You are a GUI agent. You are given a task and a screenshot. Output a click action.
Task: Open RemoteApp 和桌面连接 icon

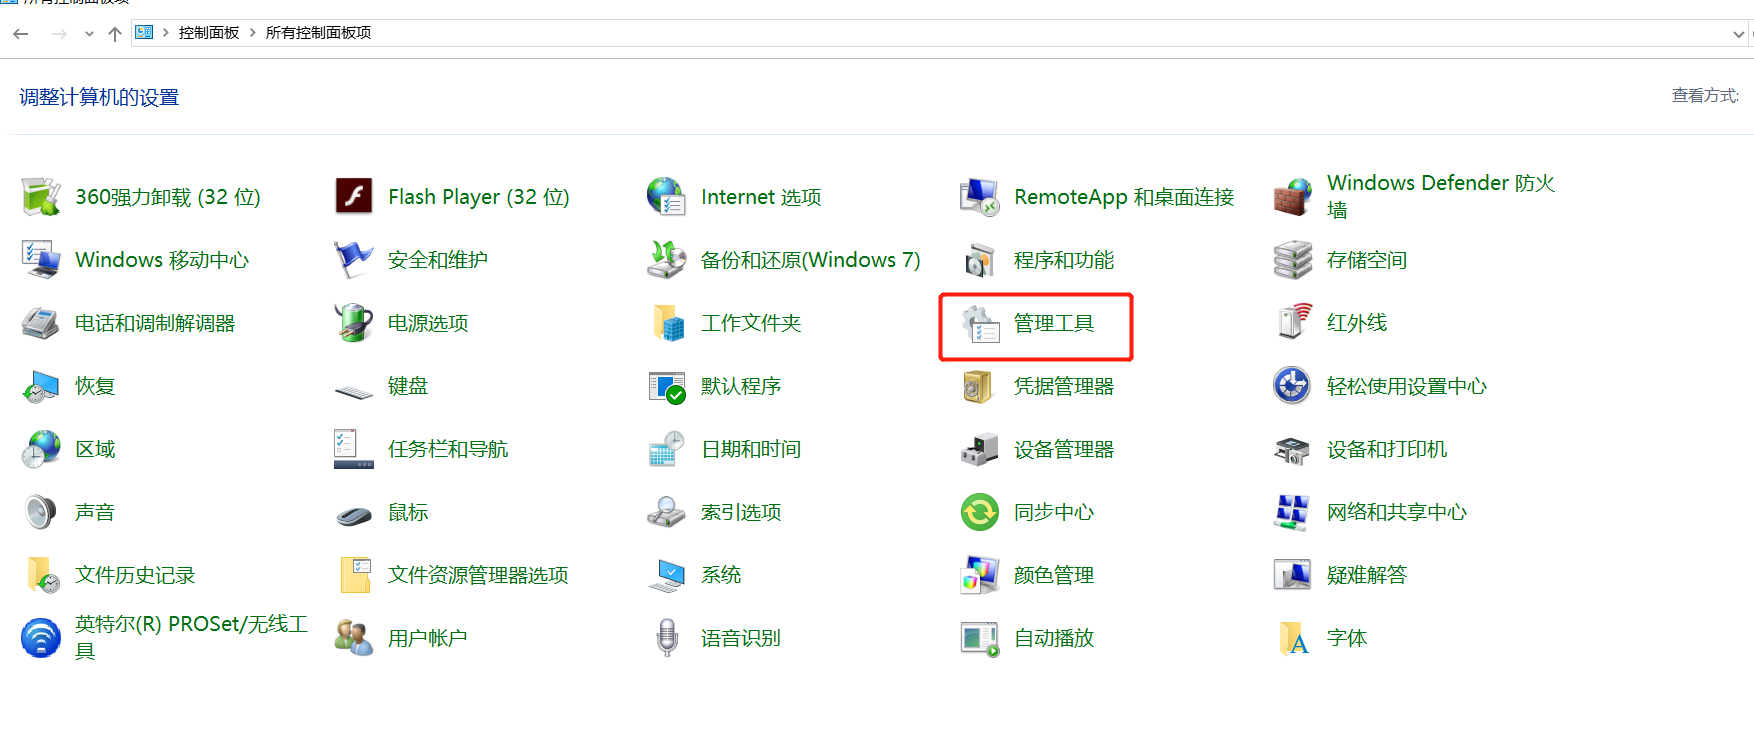(980, 197)
